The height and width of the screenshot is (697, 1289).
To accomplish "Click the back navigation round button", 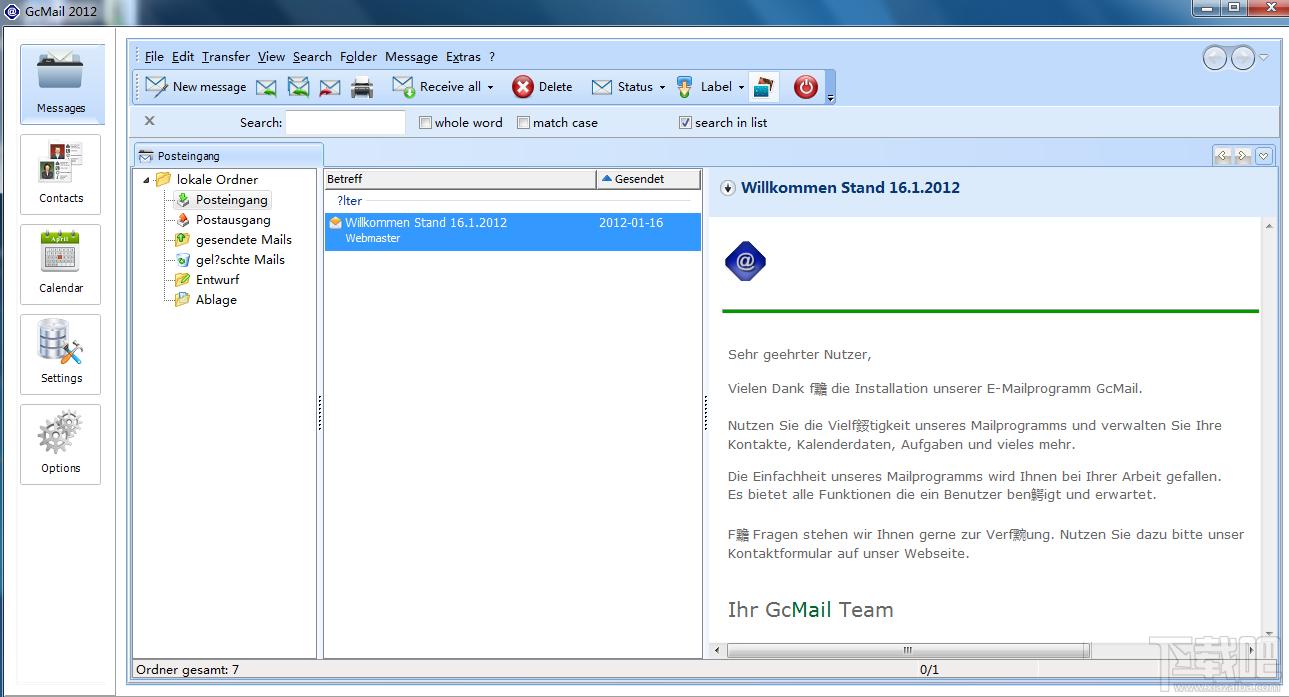I will click(x=1214, y=58).
